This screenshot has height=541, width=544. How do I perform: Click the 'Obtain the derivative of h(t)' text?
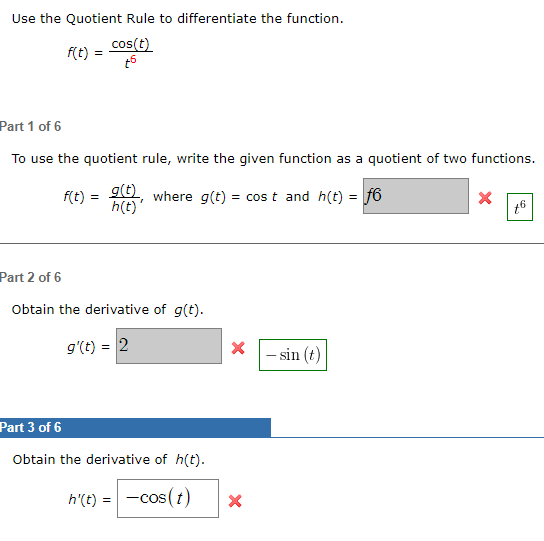point(109,459)
